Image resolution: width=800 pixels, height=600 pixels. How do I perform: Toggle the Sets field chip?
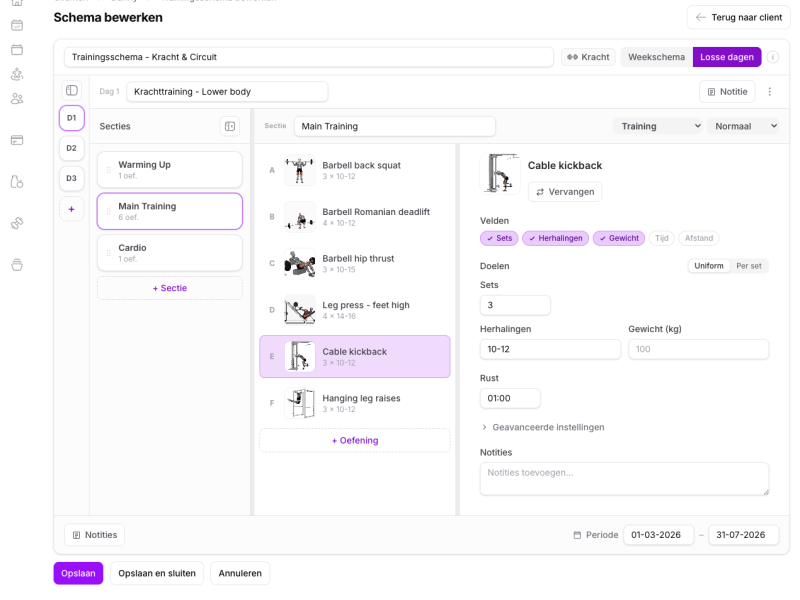pyautogui.click(x=499, y=238)
